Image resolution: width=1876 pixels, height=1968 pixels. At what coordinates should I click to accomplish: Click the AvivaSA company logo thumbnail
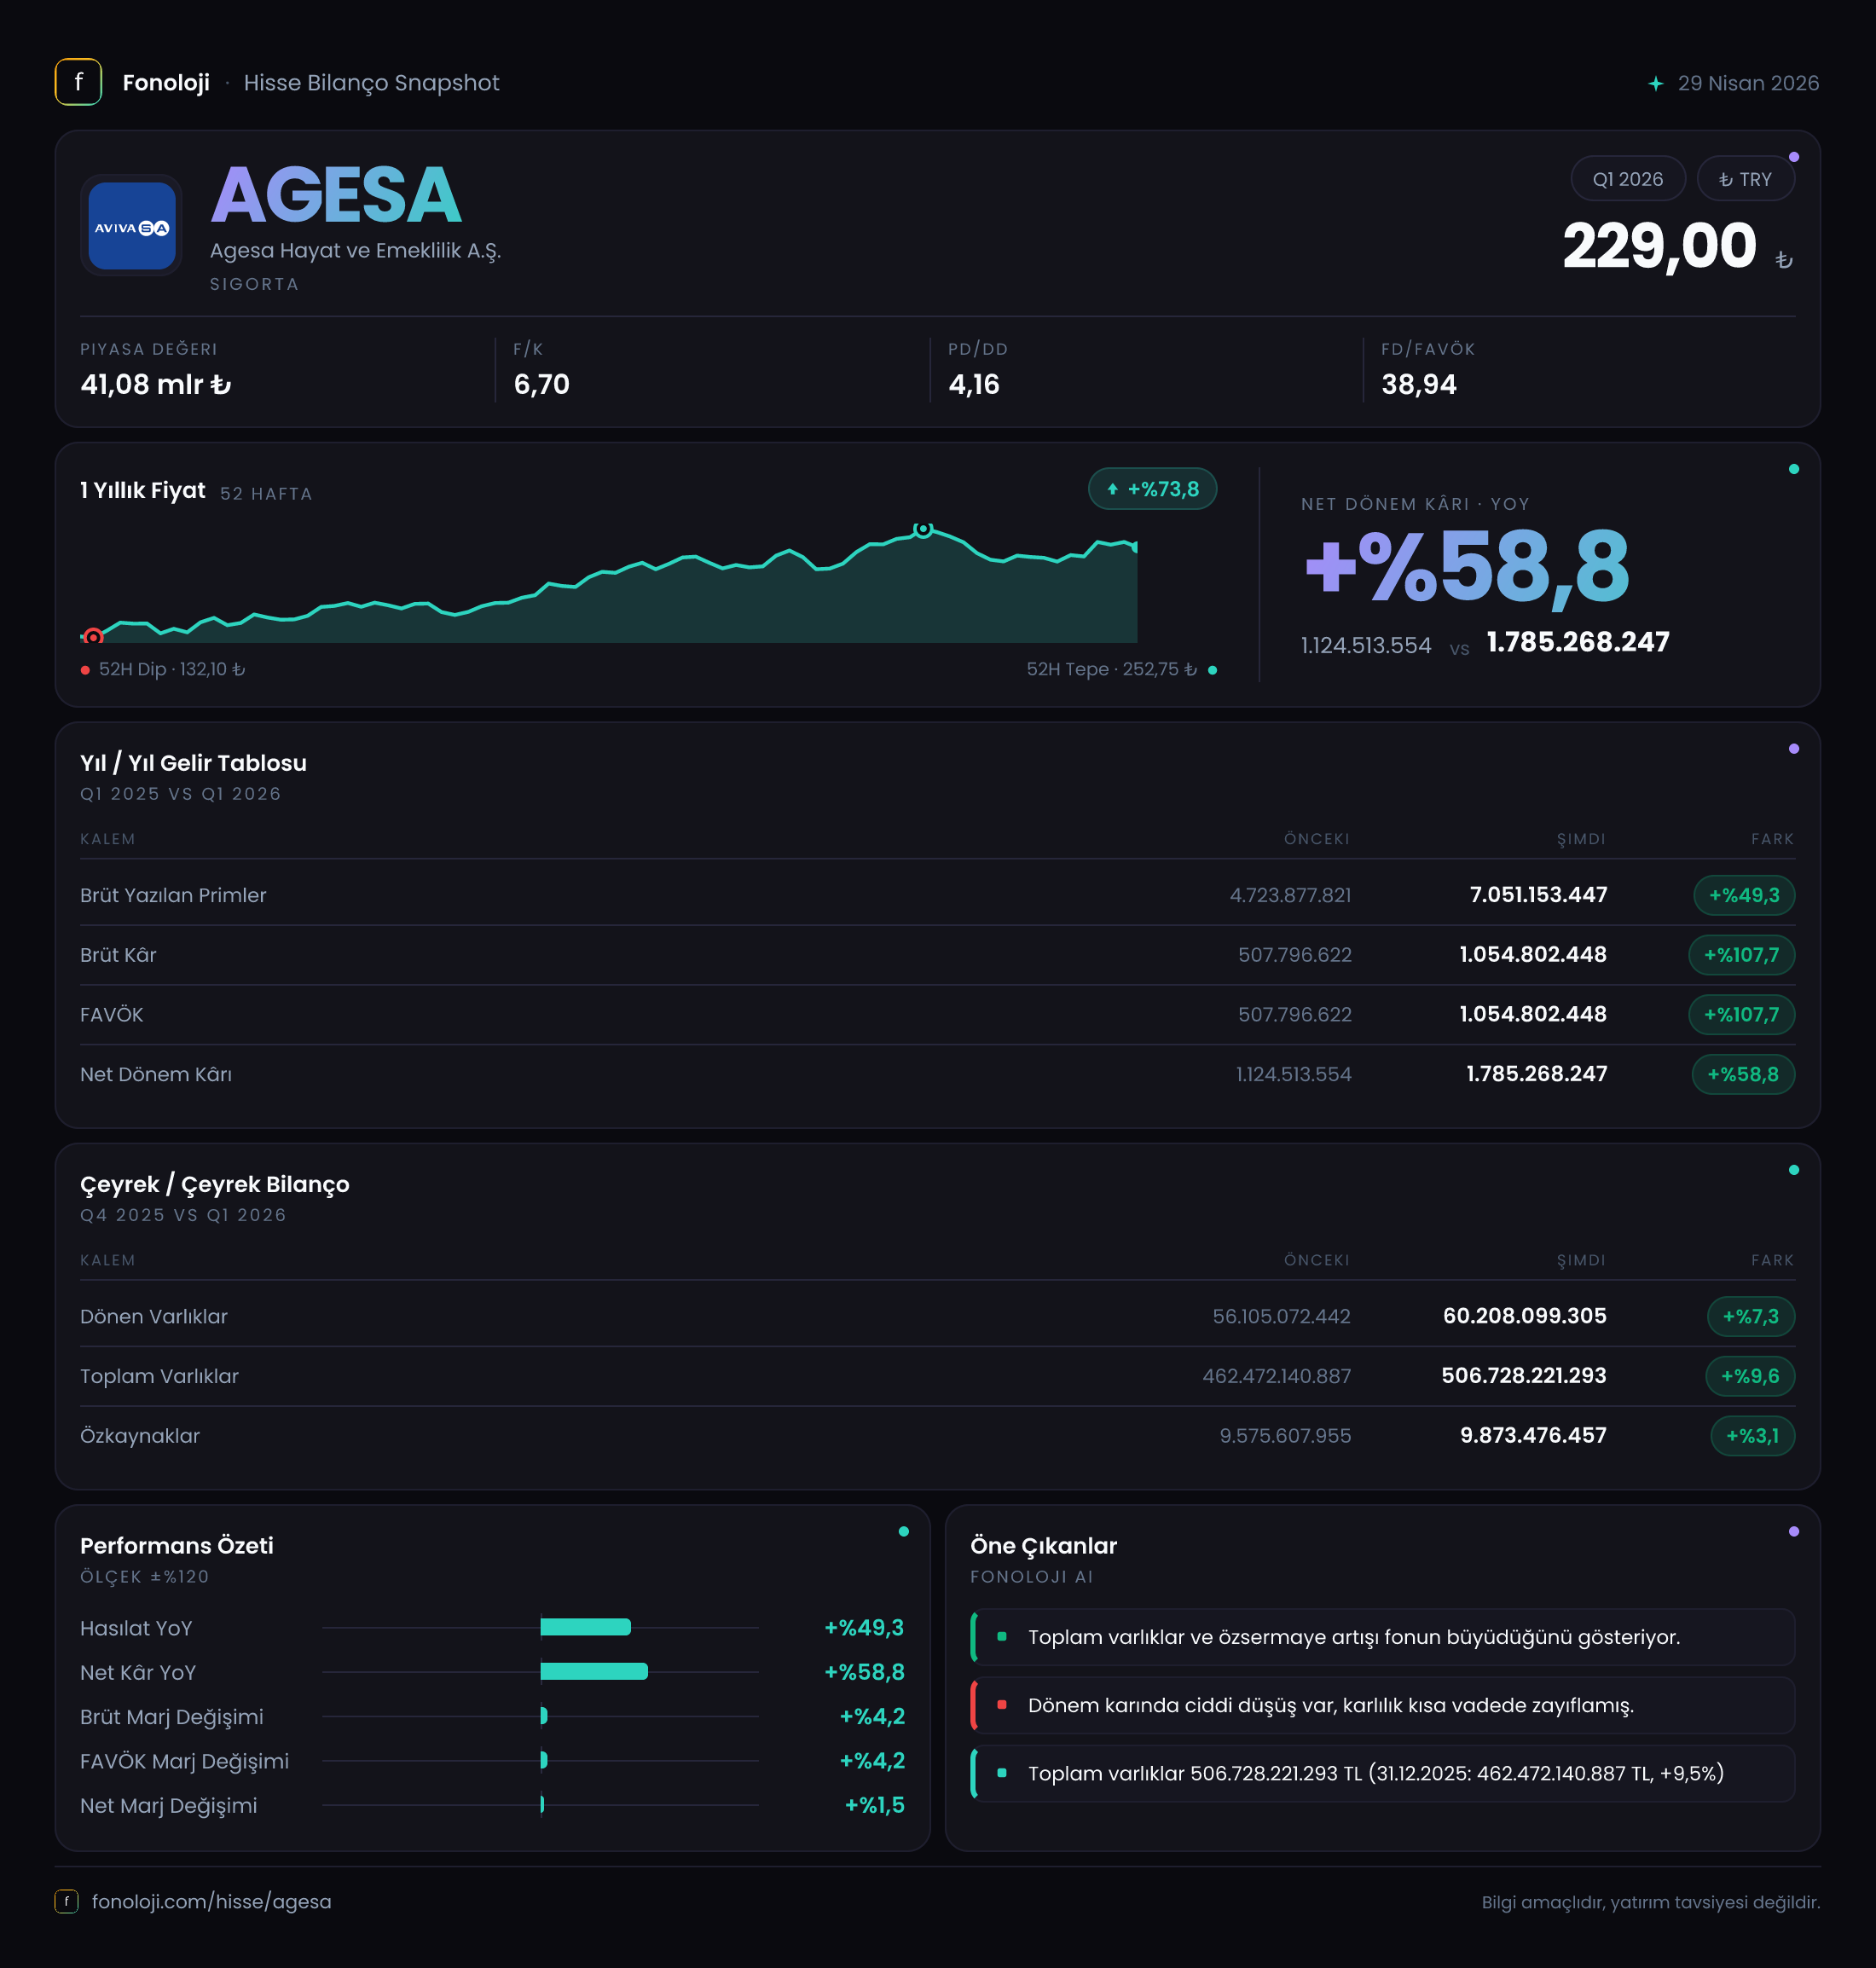pyautogui.click(x=131, y=226)
